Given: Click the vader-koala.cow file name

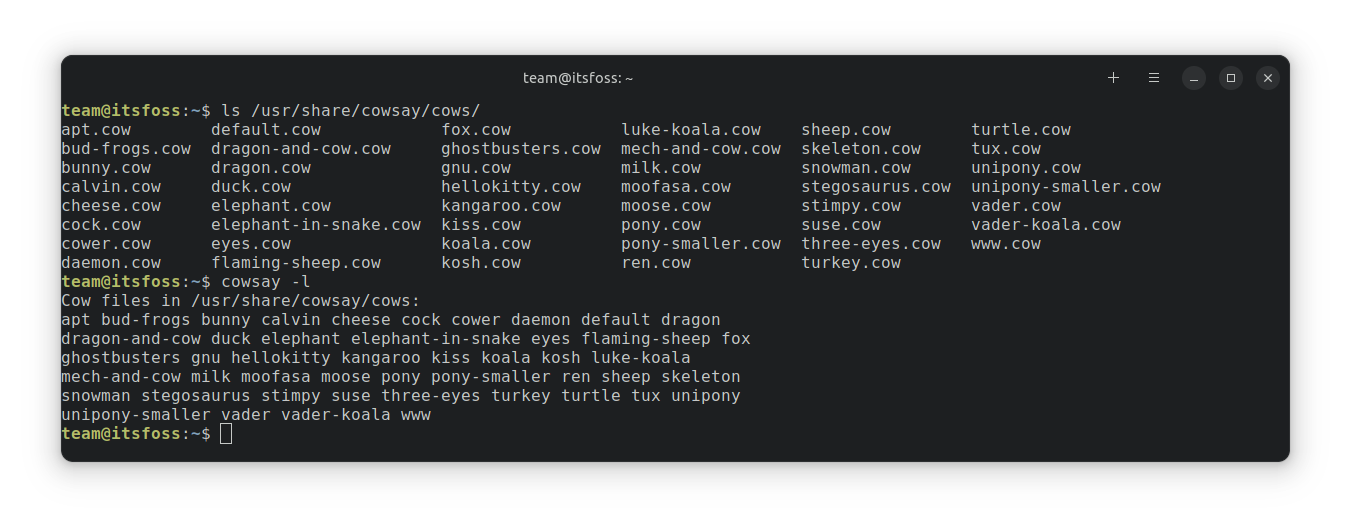Looking at the screenshot, I should (x=1046, y=225).
